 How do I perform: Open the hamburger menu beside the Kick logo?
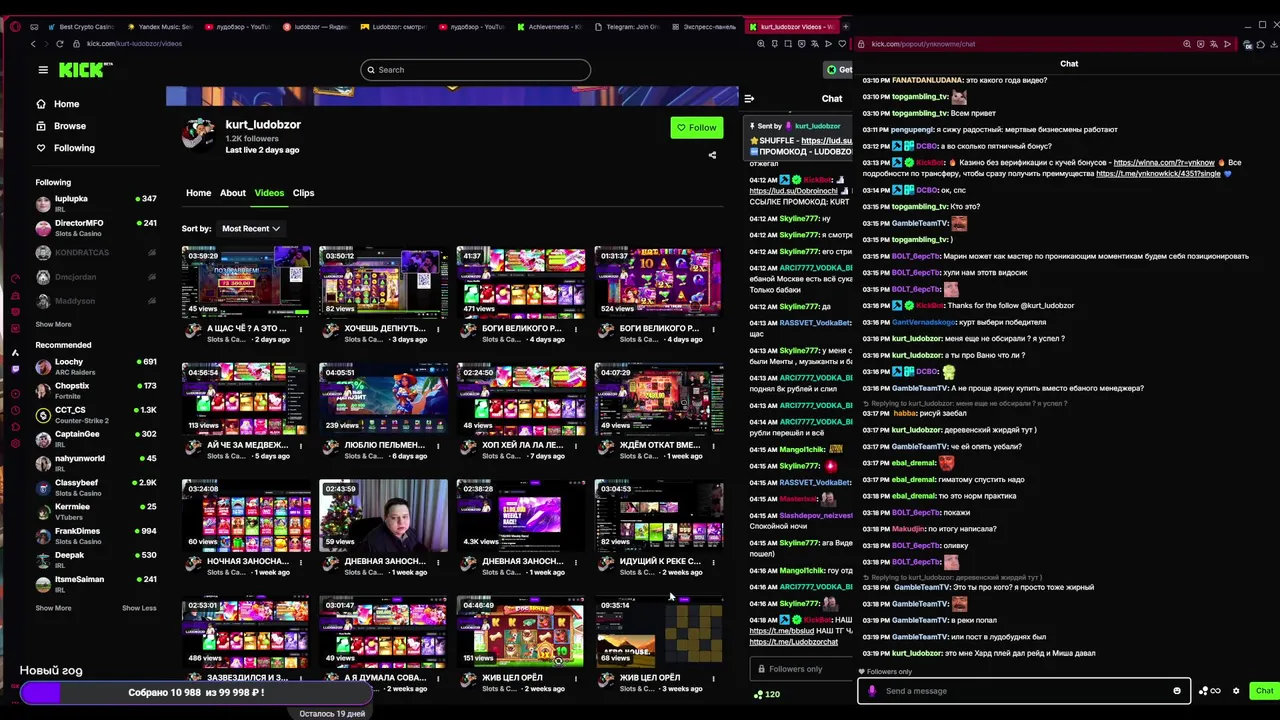click(43, 70)
